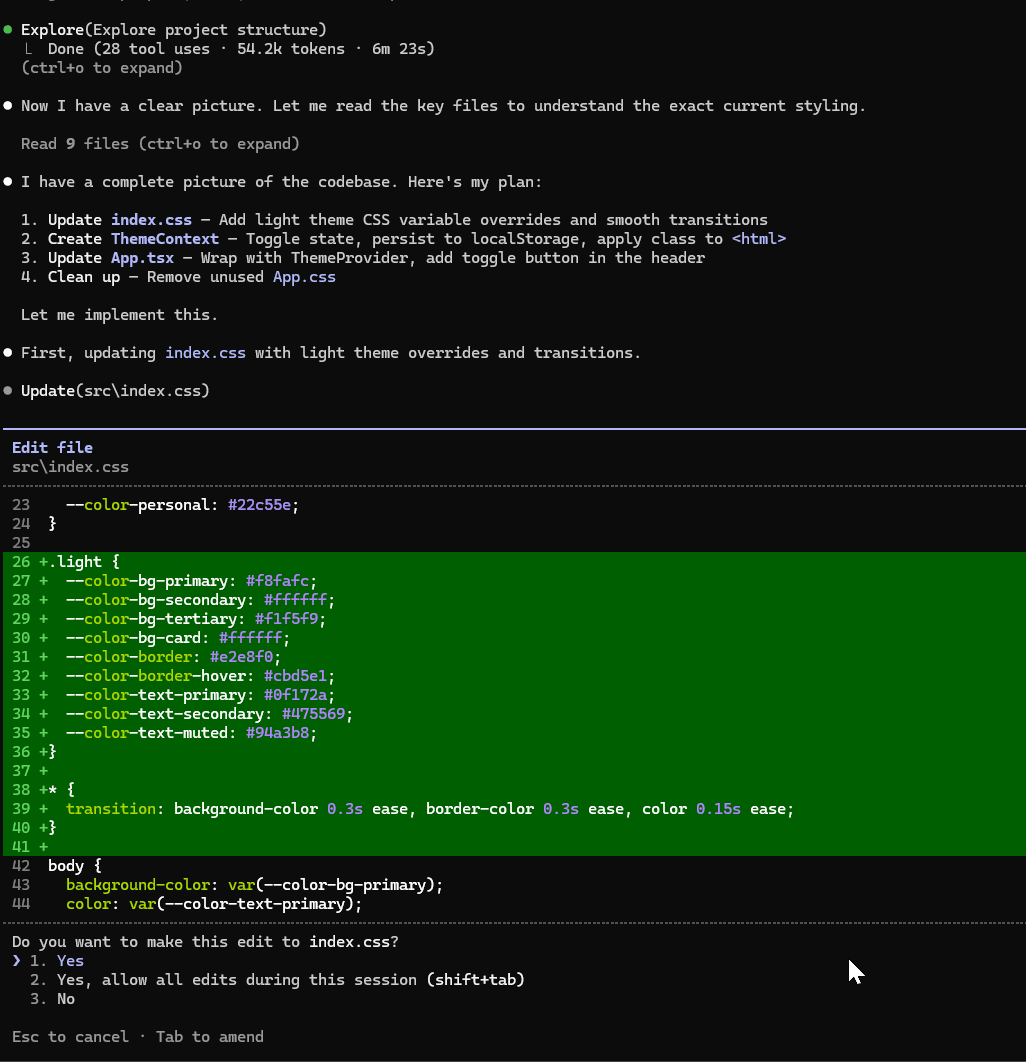Click the "Done (28 tool uses" summary line
Screen dimensions: 1026x1062
click(240, 49)
